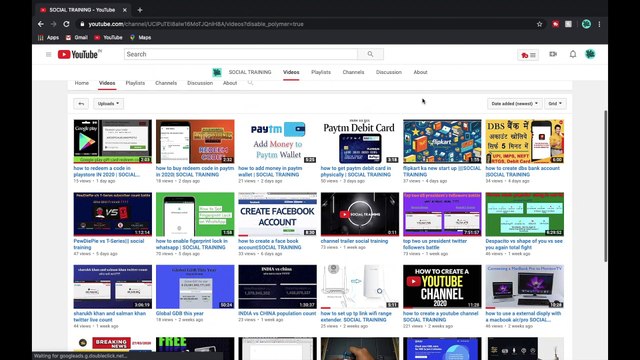Open the Flipkart video thumbnail
640x360 pixels.
442,141
